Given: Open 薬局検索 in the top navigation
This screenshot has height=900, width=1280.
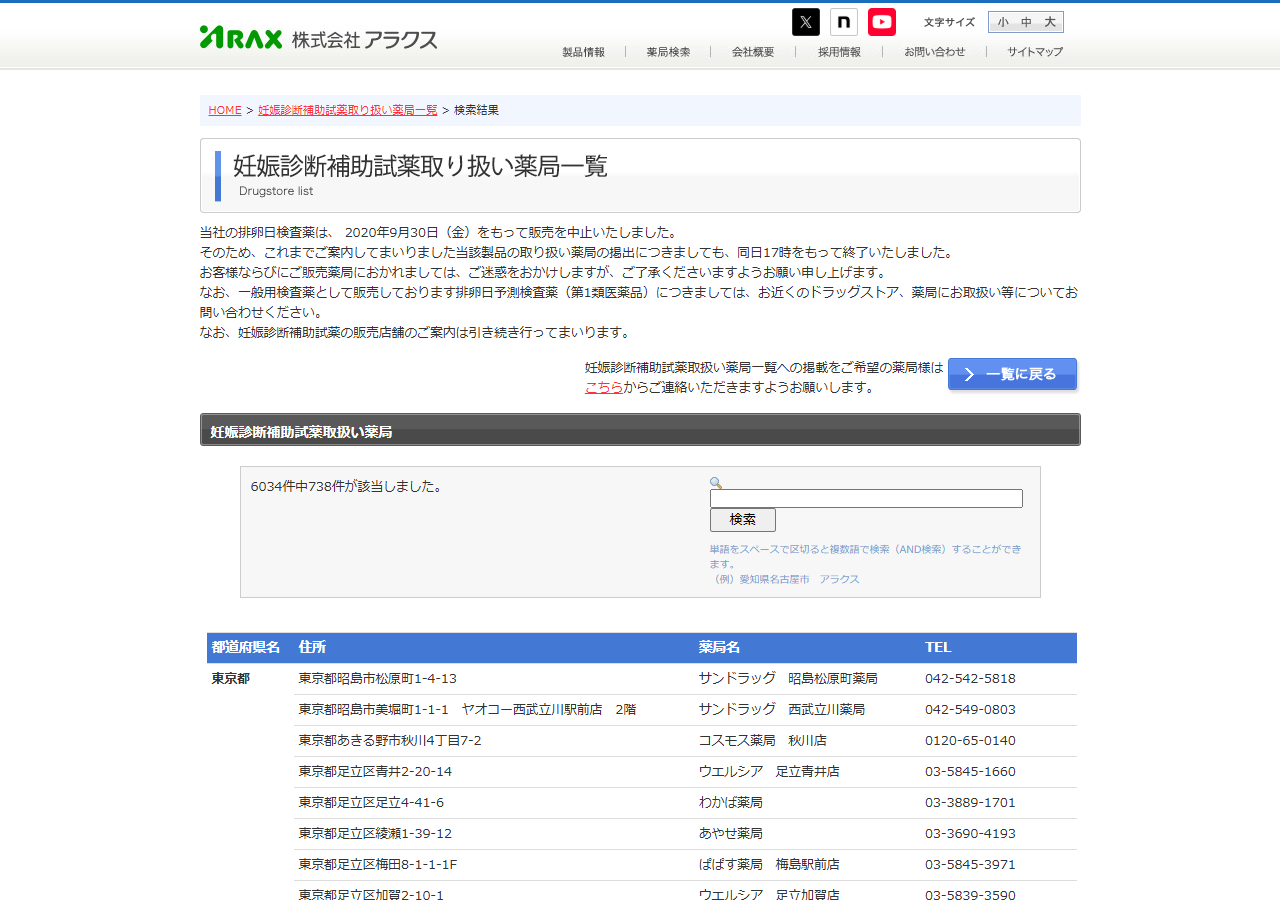Looking at the screenshot, I should pyautogui.click(x=668, y=52).
